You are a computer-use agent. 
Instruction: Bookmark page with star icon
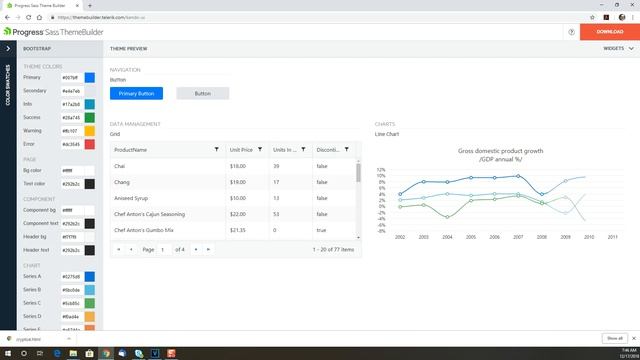point(592,18)
